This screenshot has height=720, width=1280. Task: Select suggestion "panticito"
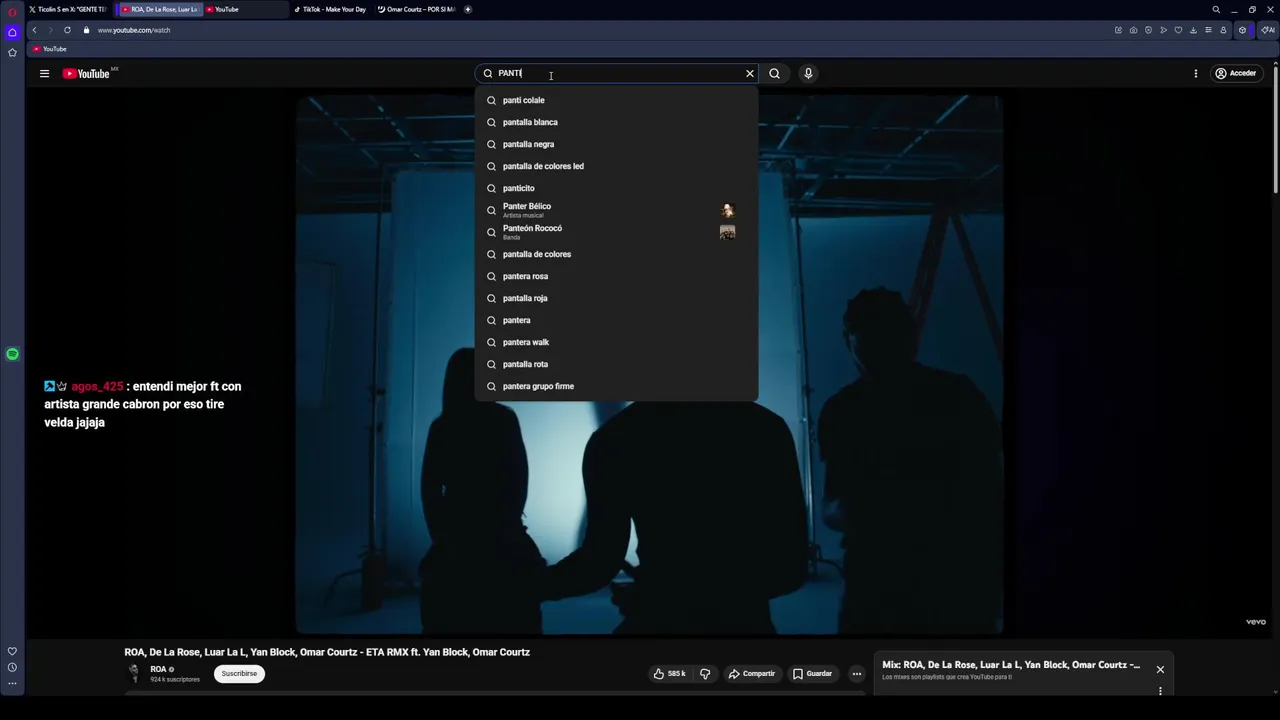tap(617, 188)
